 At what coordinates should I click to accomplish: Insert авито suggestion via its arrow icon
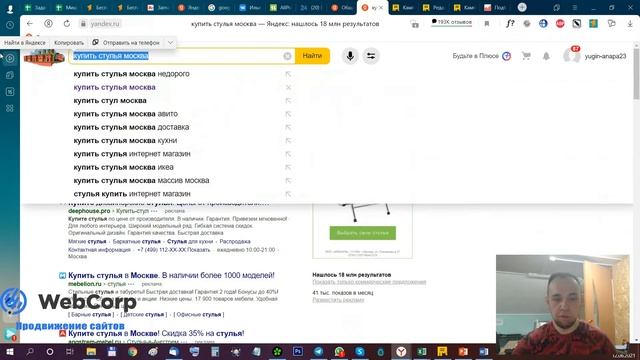pyautogui.click(x=288, y=114)
